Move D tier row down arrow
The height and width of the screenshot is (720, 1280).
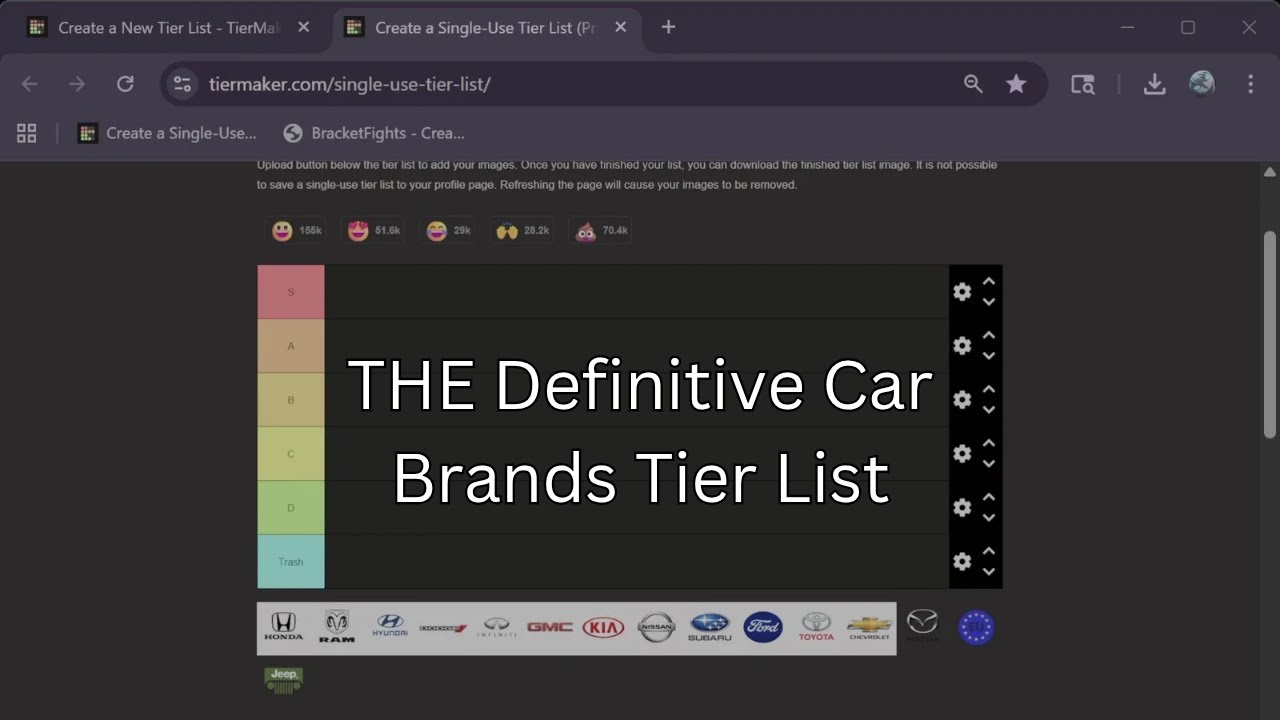coord(988,517)
